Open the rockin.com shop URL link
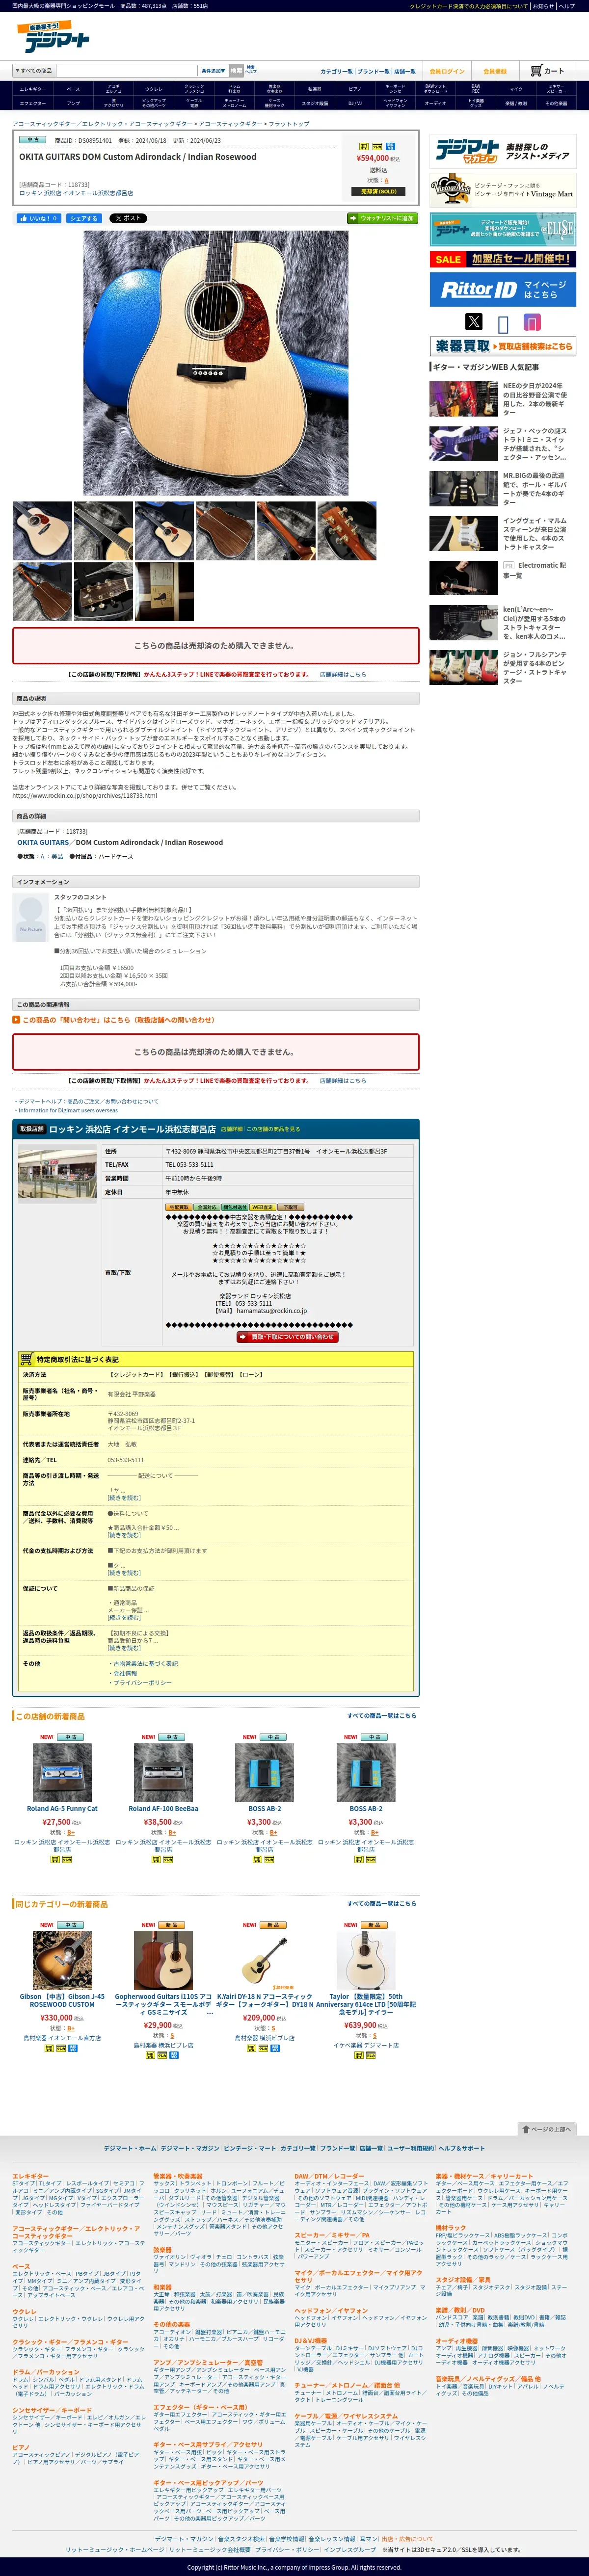Screen dimensions: 589x2576 pos(85,796)
